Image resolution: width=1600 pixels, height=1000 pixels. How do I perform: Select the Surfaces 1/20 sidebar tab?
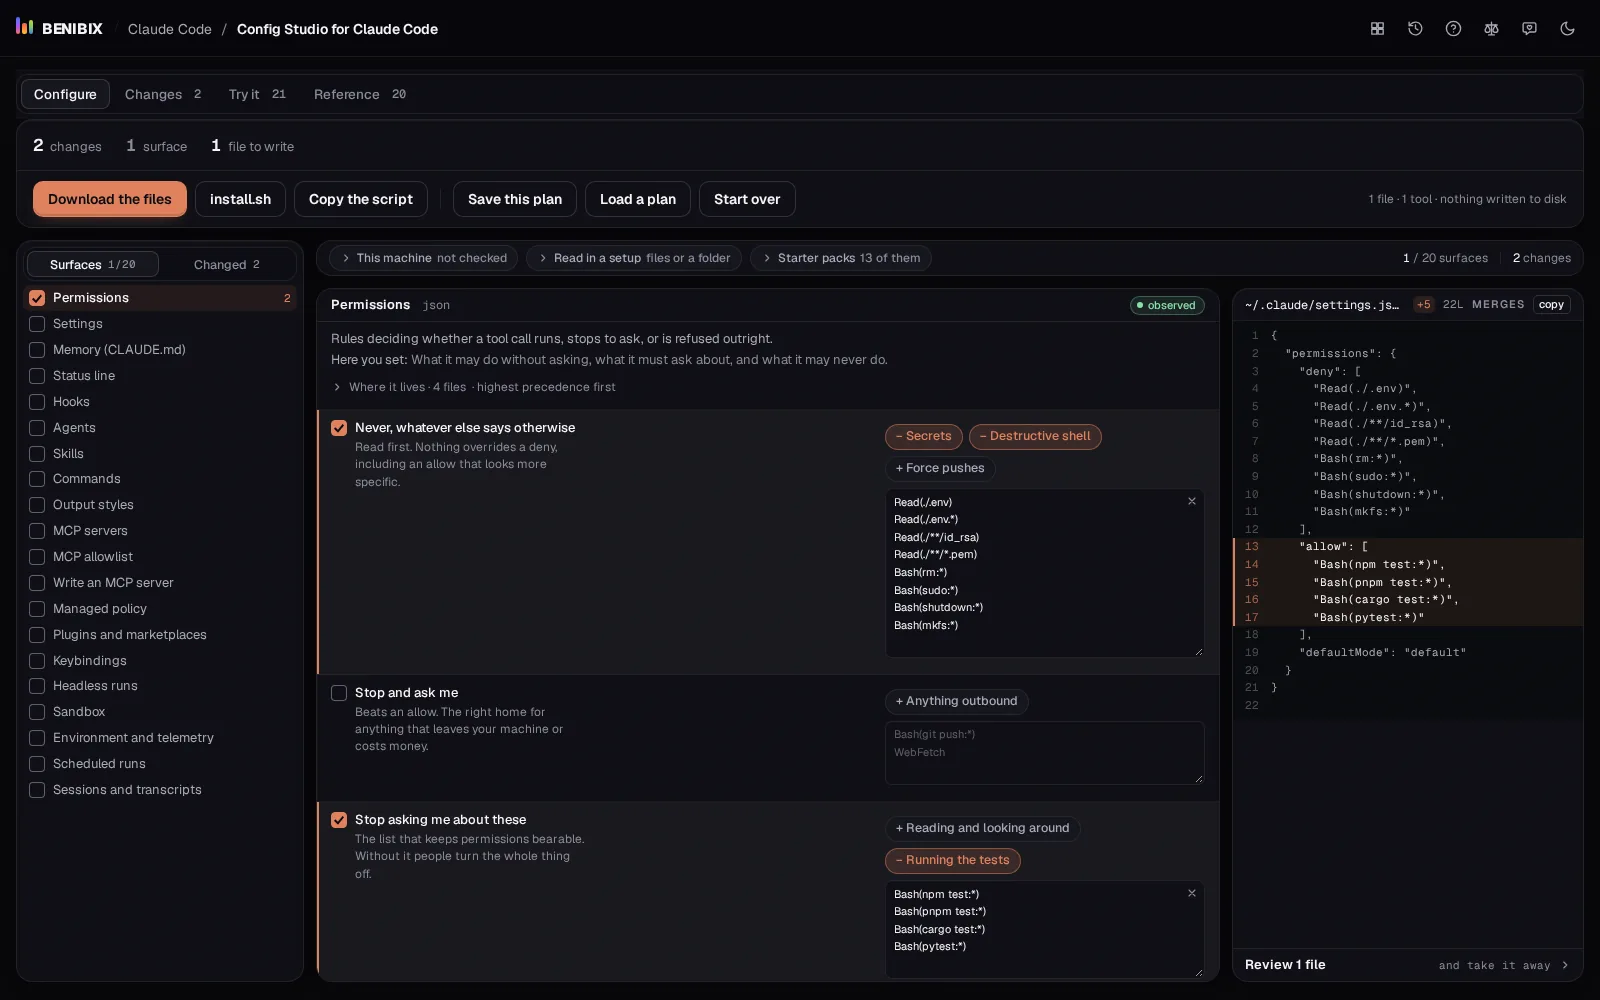tap(93, 264)
